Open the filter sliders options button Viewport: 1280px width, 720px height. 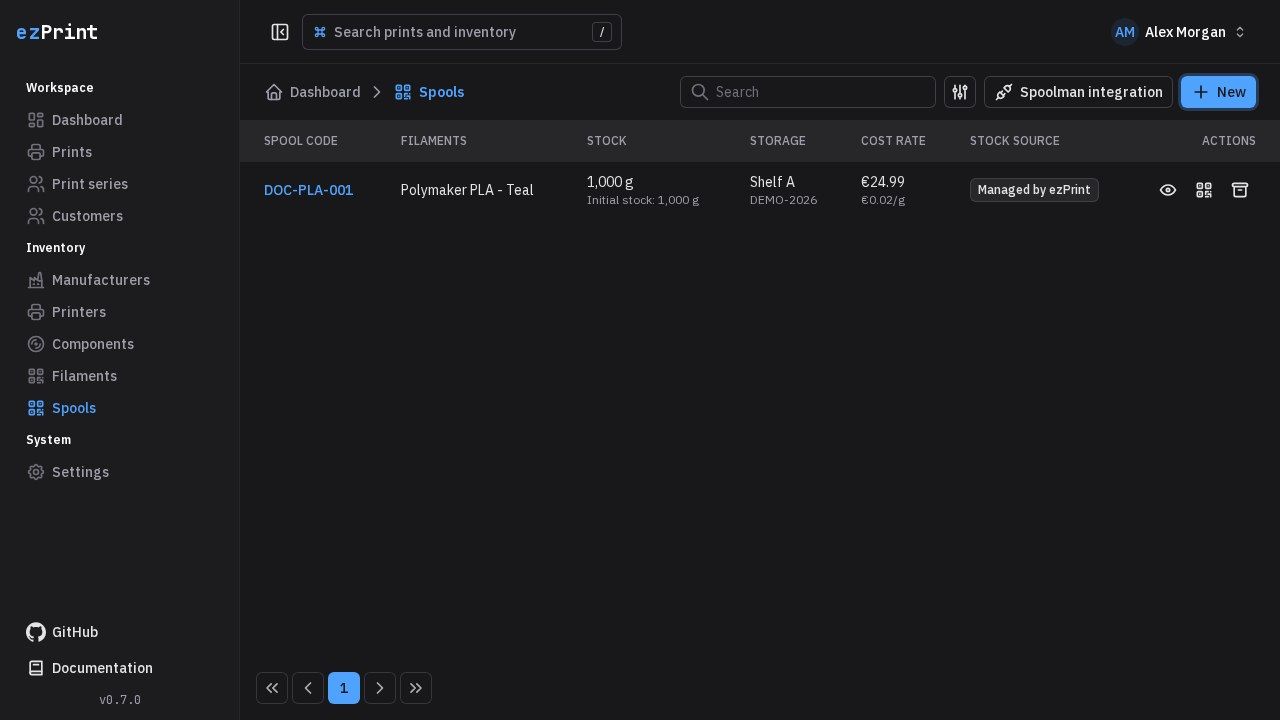tap(960, 92)
